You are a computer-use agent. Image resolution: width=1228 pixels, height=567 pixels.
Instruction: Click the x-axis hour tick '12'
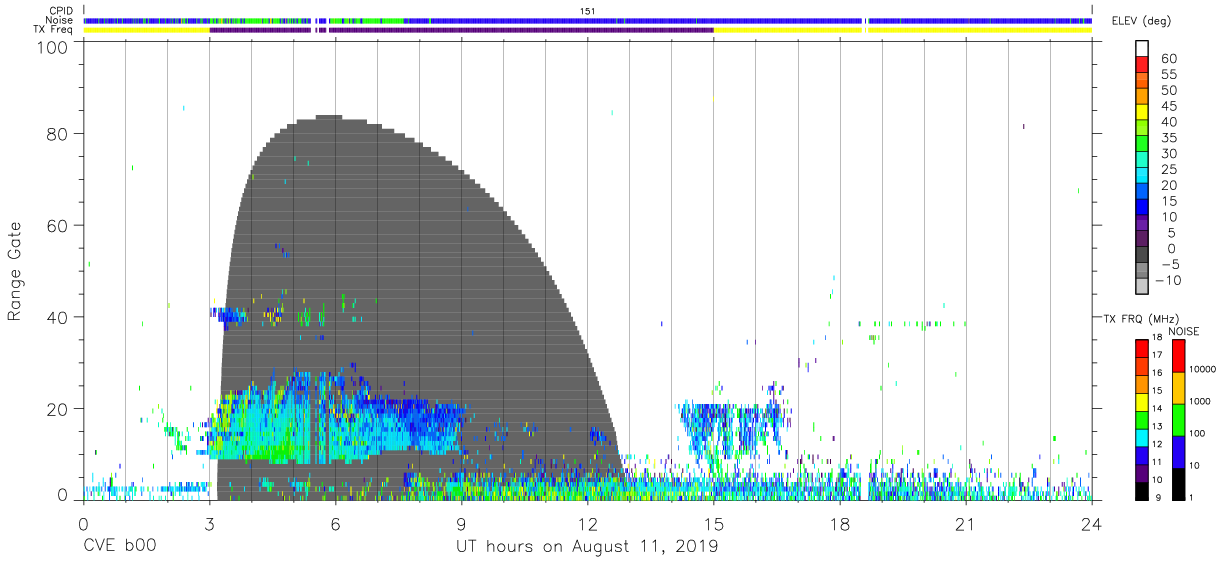(x=587, y=524)
